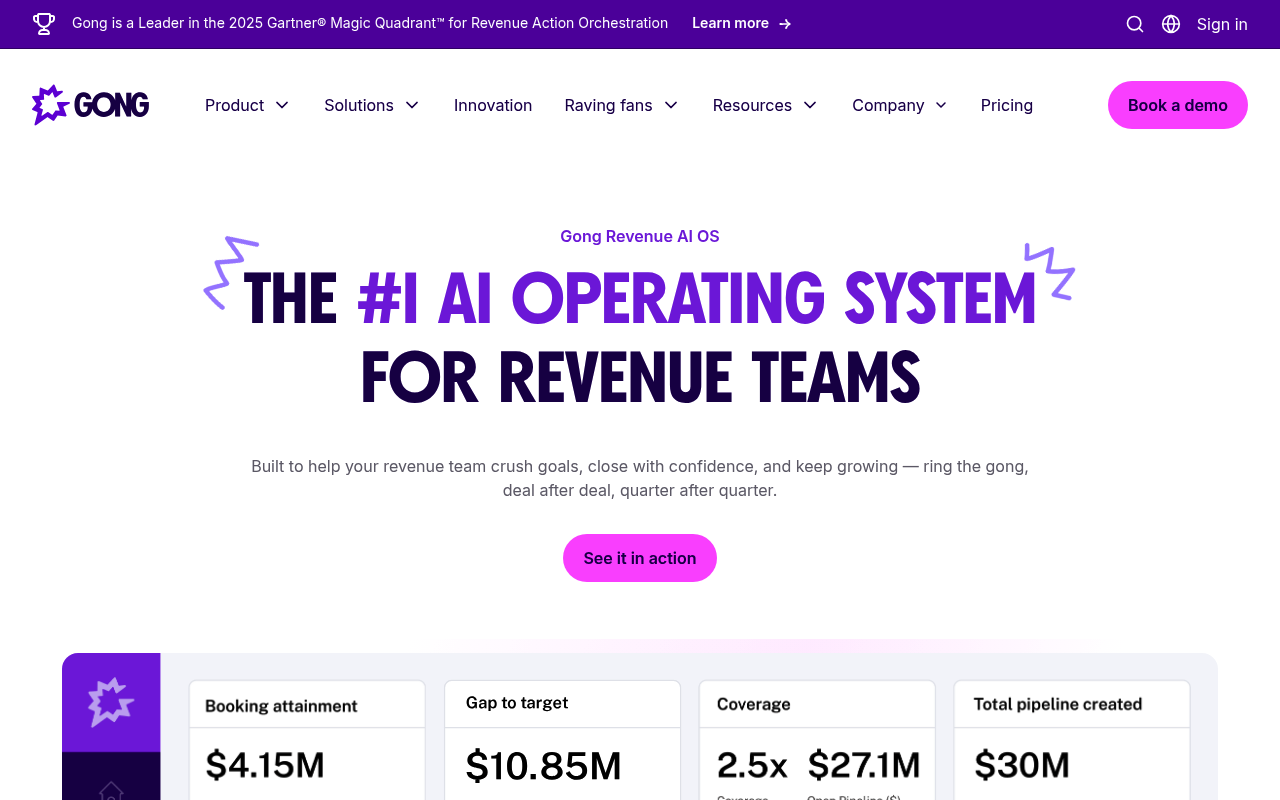1280x800 pixels.
Task: Expand the Resources menu chevron
Action: [810, 105]
